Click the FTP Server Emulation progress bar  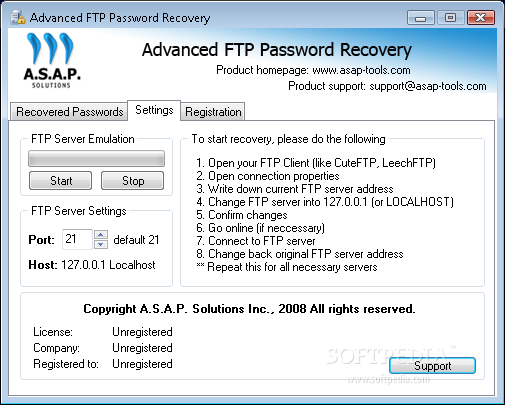coord(96,158)
